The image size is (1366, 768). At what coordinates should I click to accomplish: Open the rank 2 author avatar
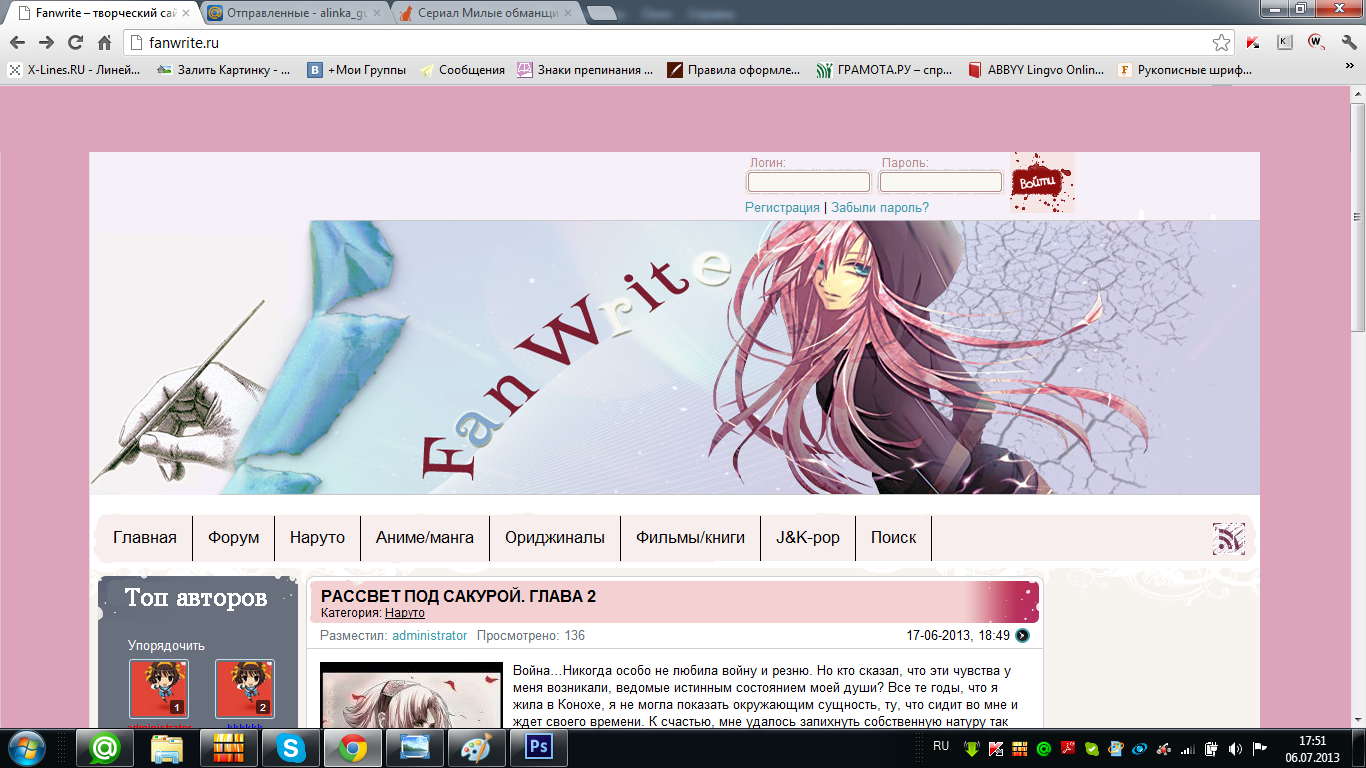[245, 688]
